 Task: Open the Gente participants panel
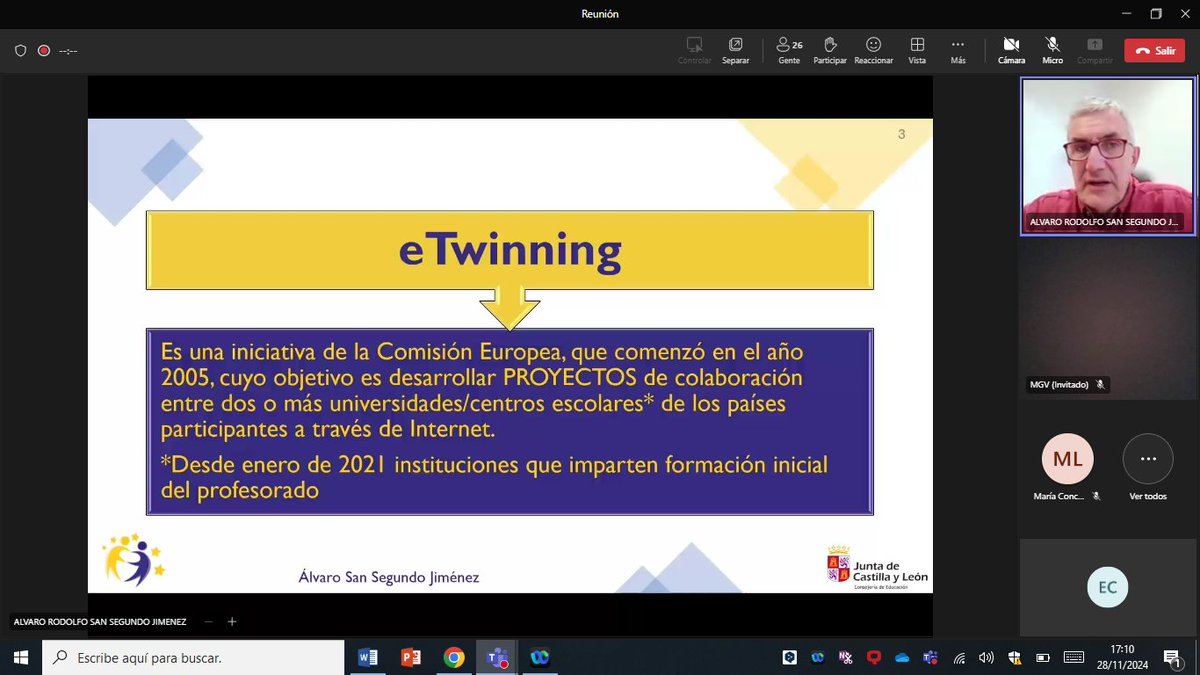coord(789,50)
